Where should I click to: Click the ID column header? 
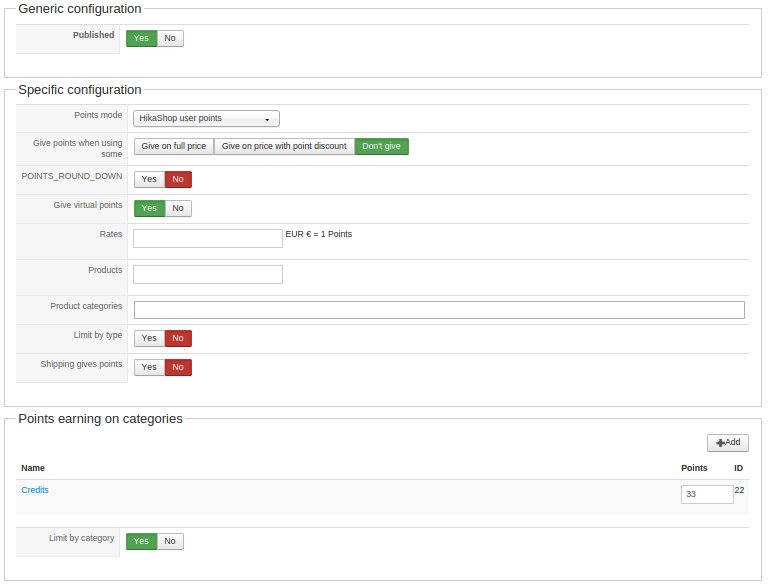click(x=739, y=468)
